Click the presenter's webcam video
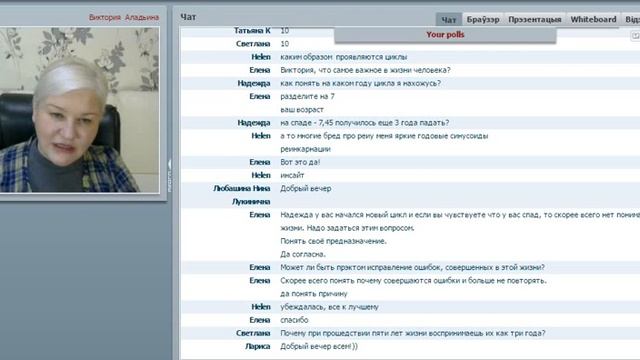This screenshot has width=640, height=360. click(x=79, y=110)
